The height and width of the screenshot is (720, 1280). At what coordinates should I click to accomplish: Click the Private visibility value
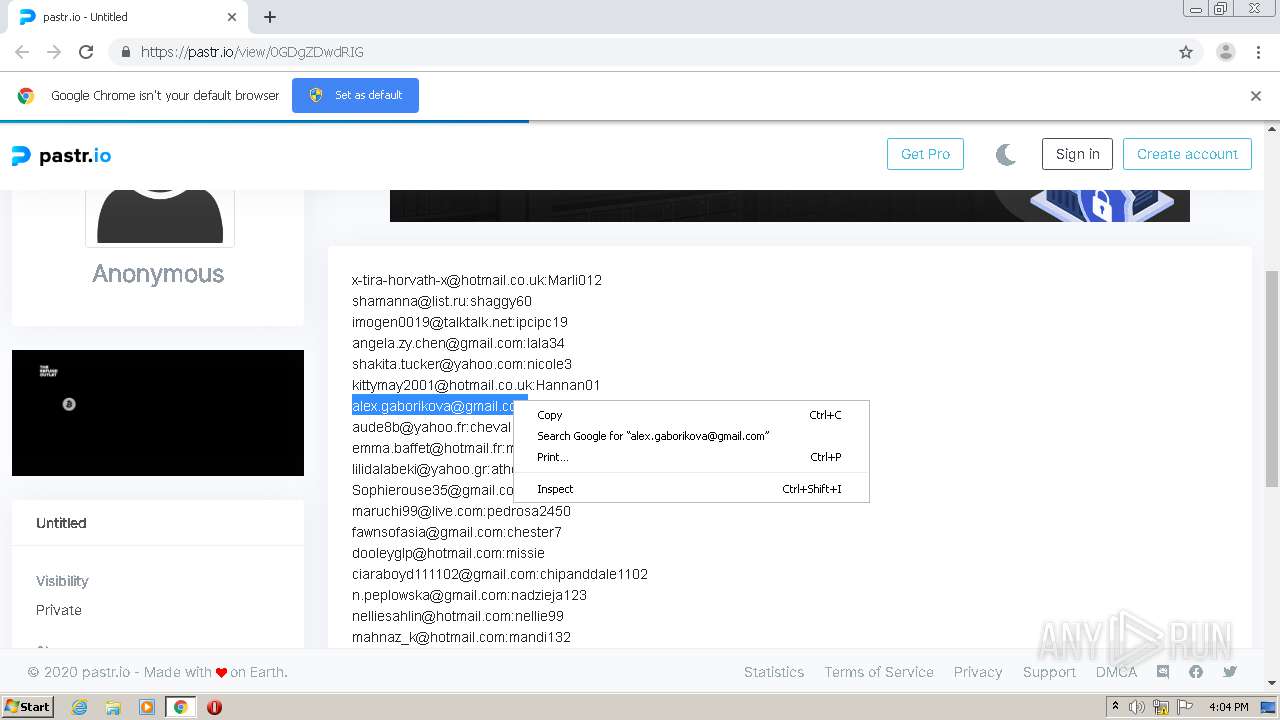click(x=59, y=610)
